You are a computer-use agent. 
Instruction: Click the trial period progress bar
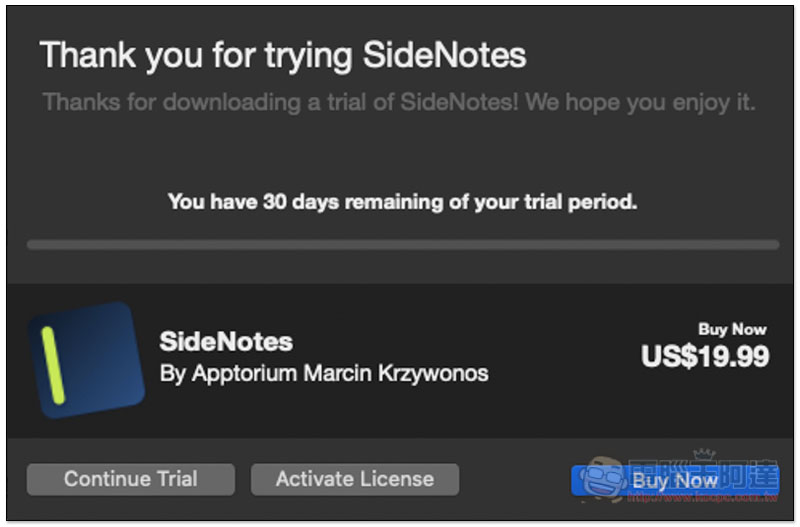tap(402, 244)
